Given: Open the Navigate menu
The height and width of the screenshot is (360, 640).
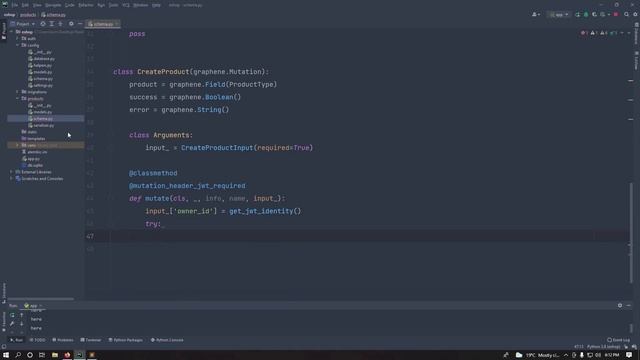Looking at the screenshot, I should tap(53, 5).
